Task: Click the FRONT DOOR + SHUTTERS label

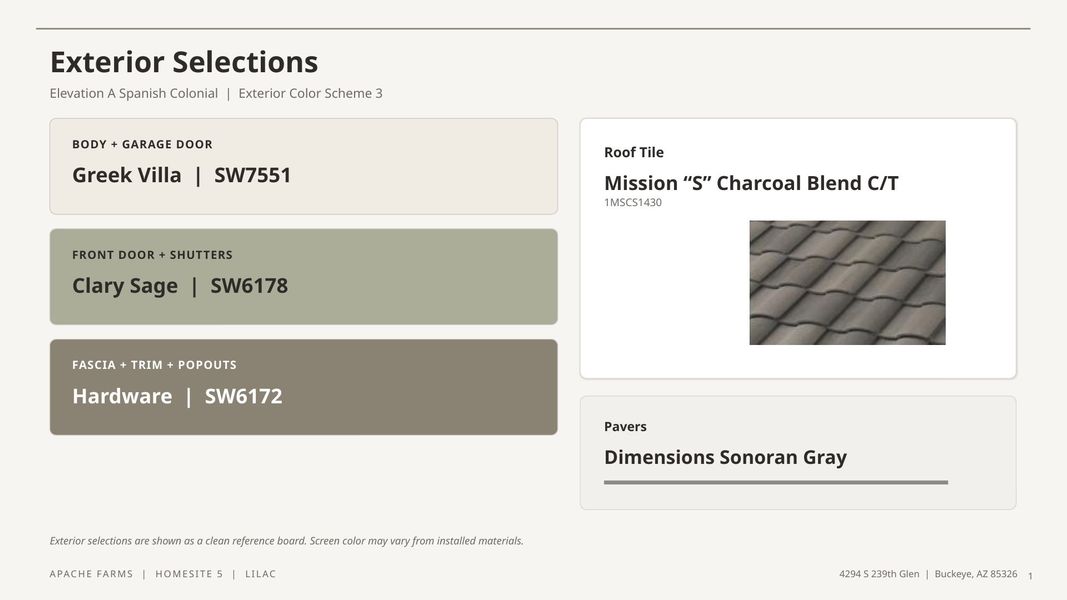Action: click(152, 255)
